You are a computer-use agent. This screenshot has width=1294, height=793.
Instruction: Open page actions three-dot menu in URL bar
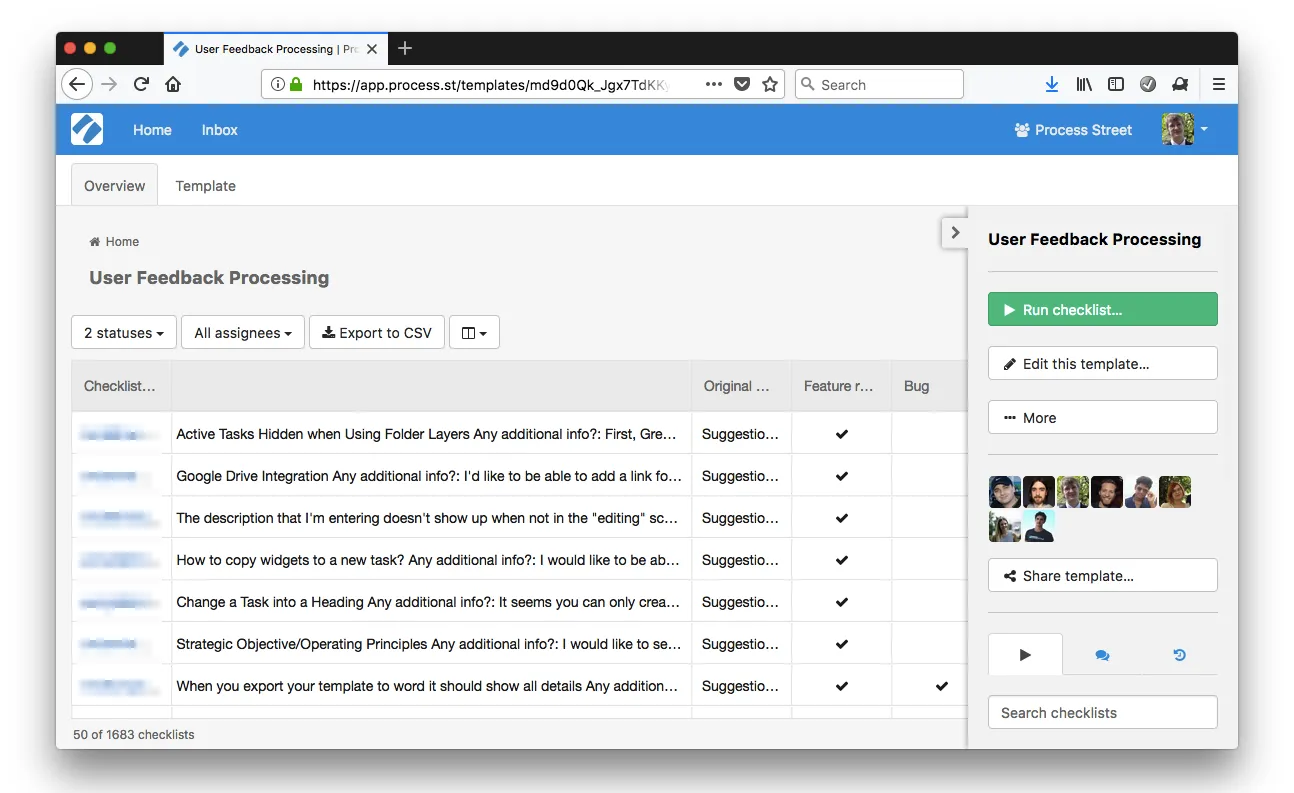[x=714, y=84]
